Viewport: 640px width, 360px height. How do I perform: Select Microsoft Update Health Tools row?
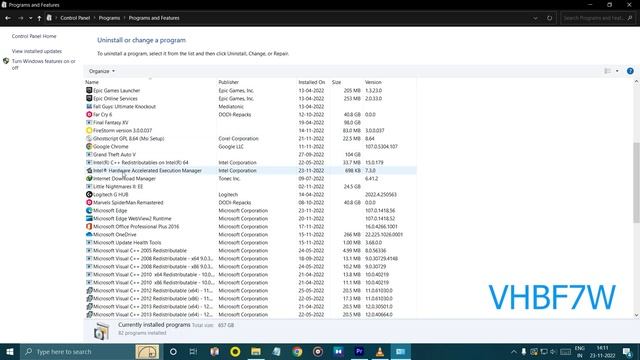pyautogui.click(x=251, y=242)
